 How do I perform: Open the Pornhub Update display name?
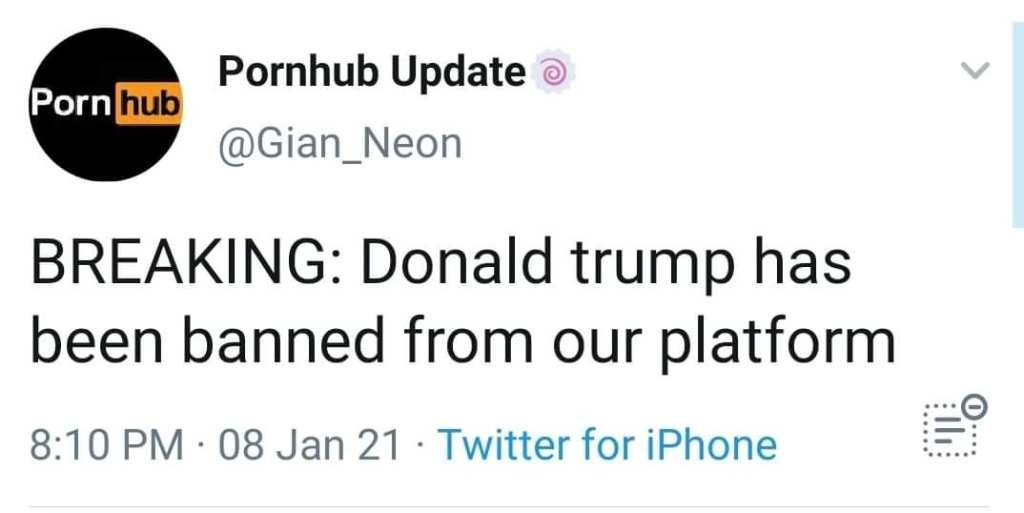372,71
